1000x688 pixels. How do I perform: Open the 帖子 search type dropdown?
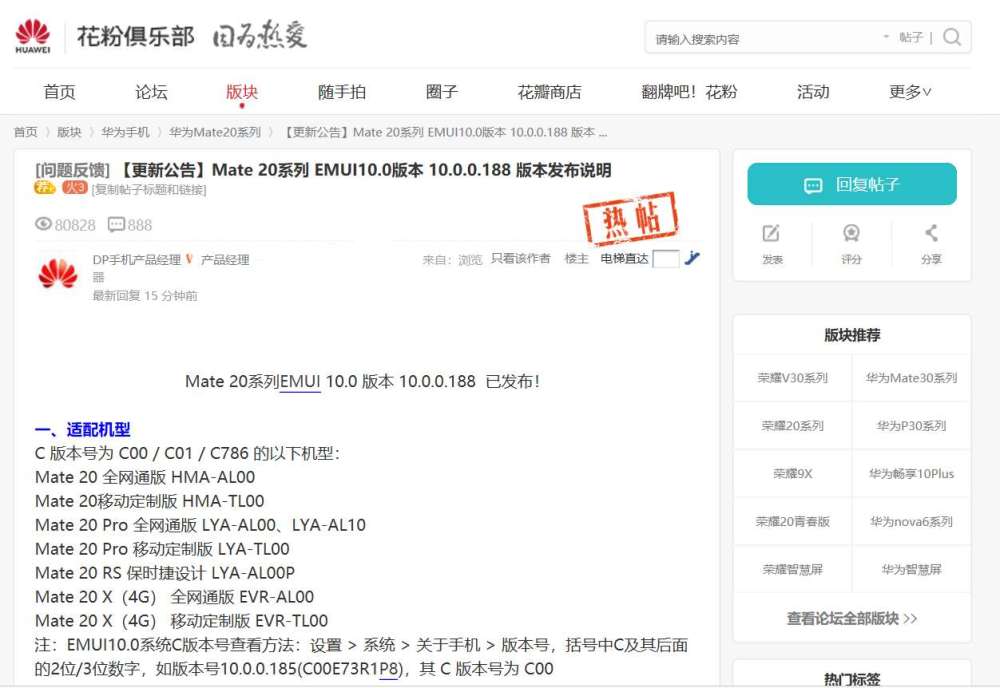(904, 37)
